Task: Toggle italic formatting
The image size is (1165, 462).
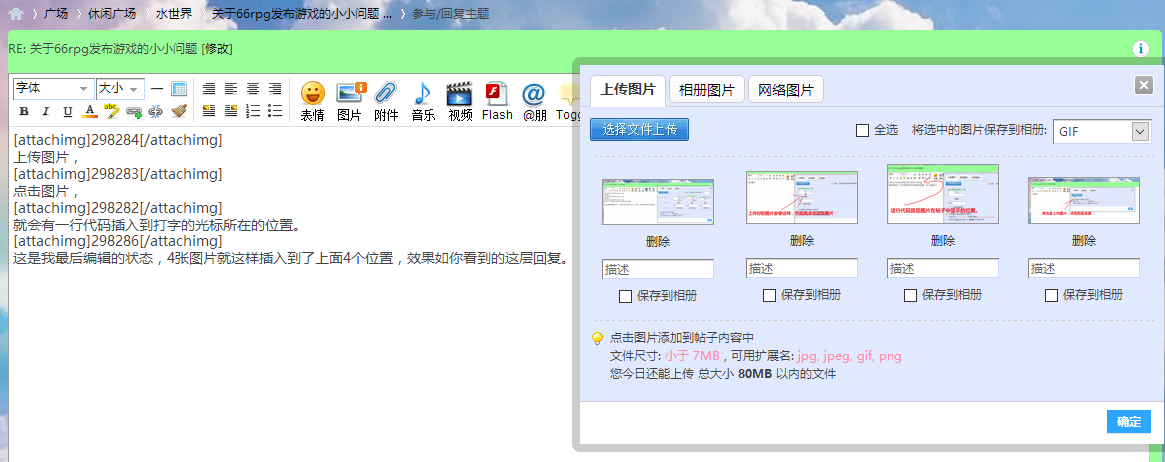Action: click(x=45, y=111)
